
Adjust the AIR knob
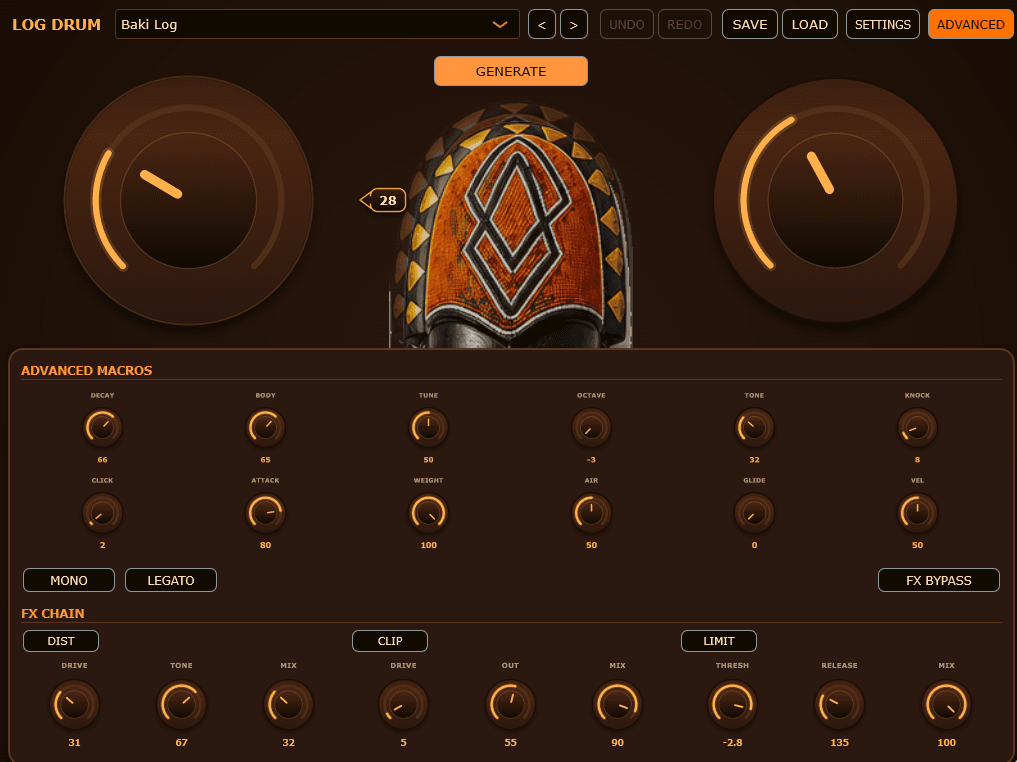[x=591, y=513]
